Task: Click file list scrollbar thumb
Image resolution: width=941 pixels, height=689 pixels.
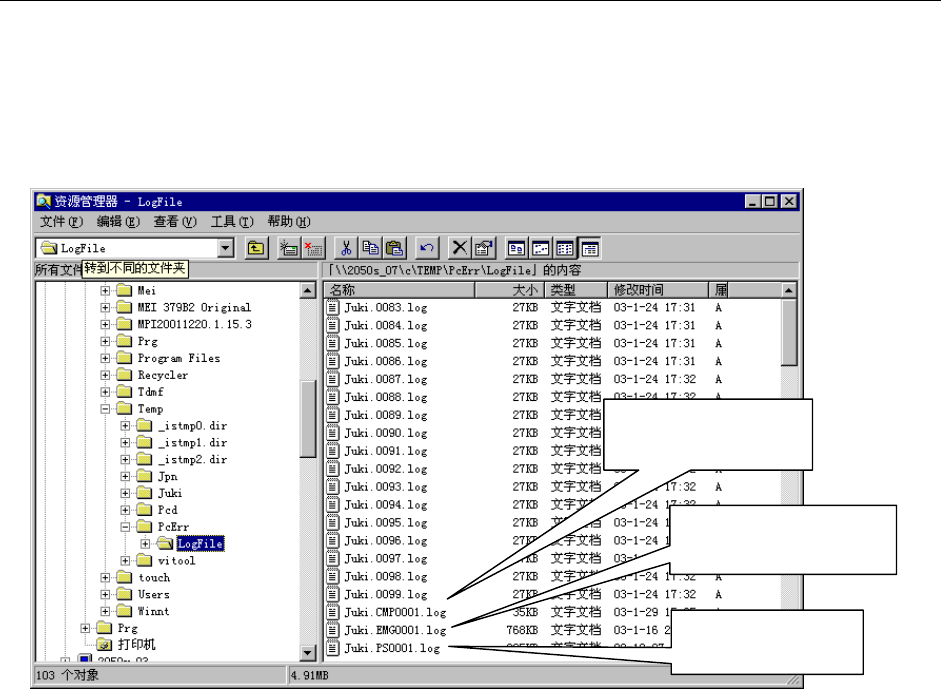Action: [789, 332]
